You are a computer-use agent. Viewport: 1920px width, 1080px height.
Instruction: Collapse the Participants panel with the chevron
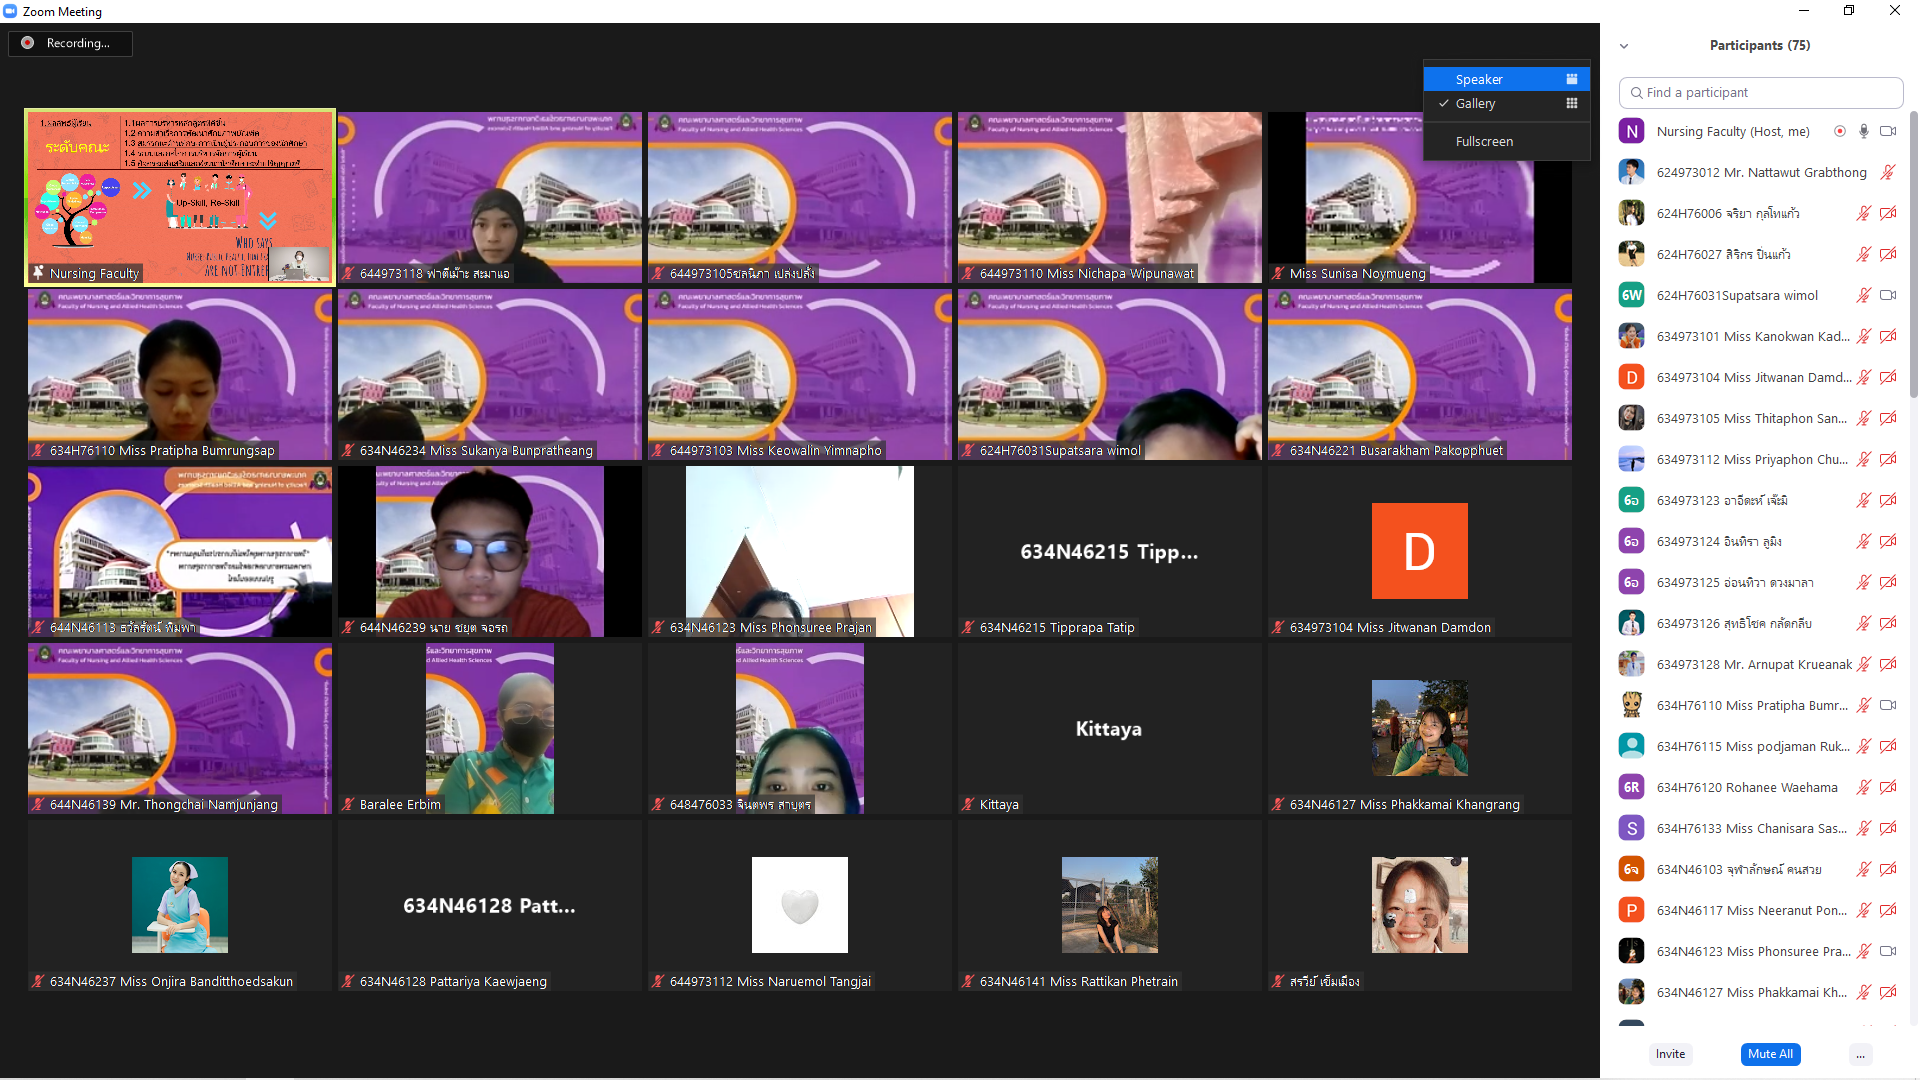point(1624,46)
